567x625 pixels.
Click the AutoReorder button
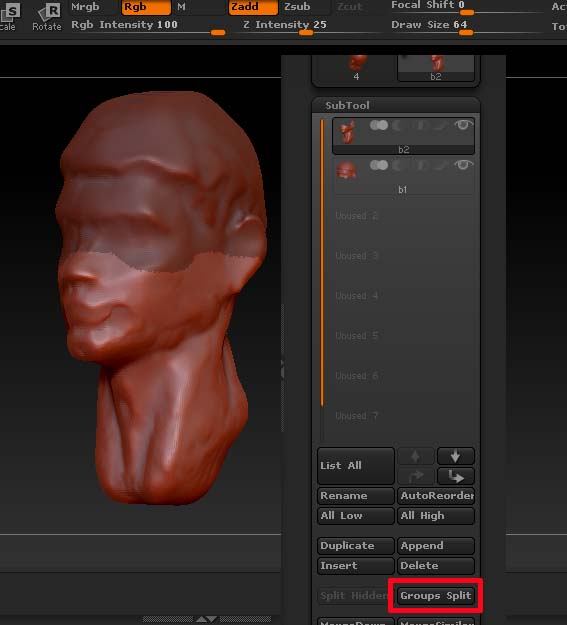point(436,496)
